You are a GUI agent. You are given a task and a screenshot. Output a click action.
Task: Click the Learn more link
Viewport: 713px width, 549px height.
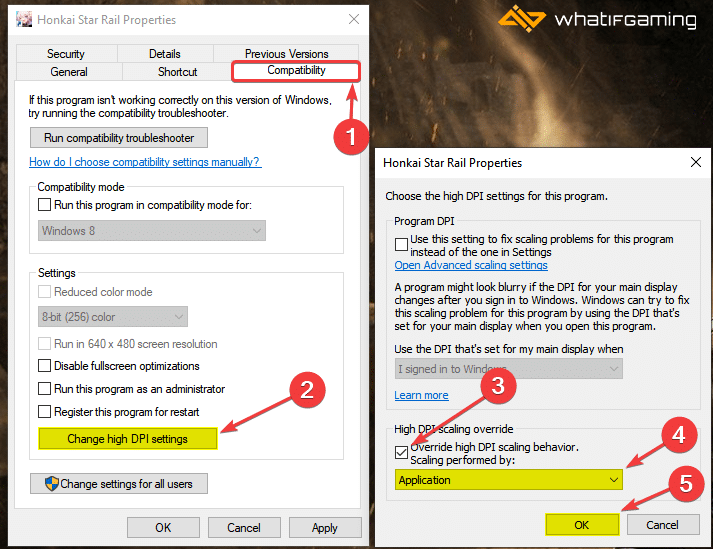[x=422, y=395]
